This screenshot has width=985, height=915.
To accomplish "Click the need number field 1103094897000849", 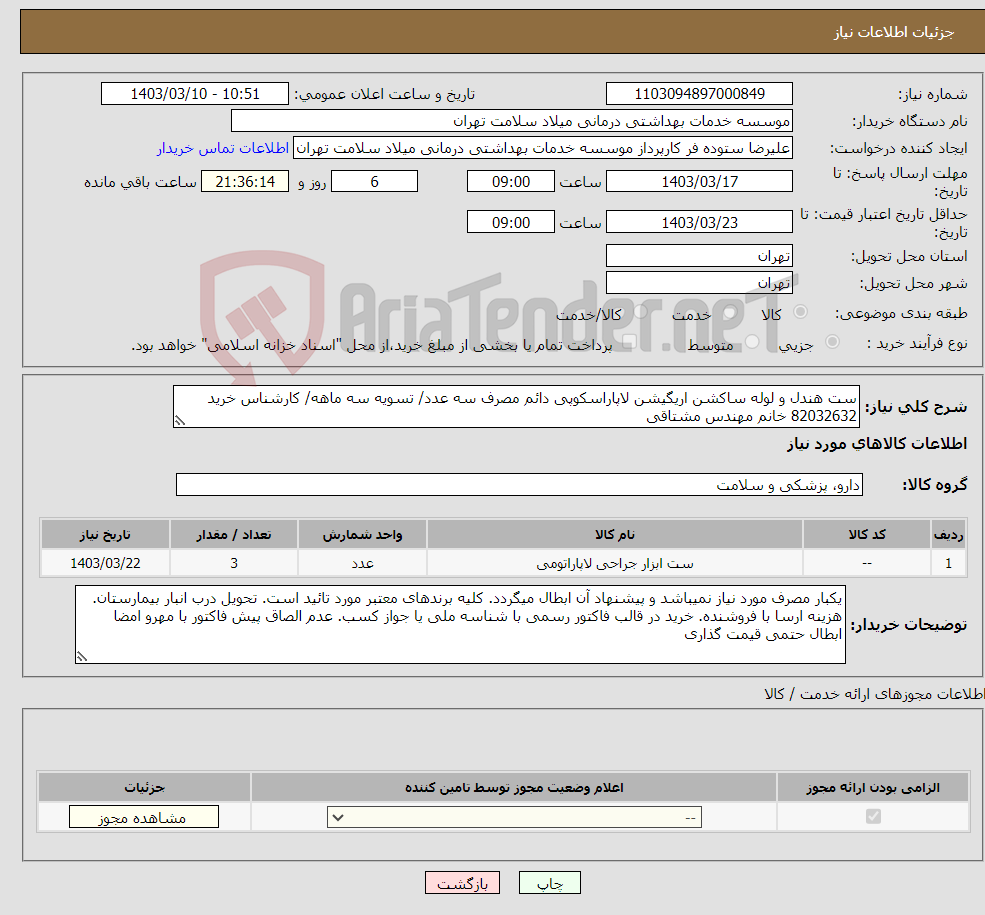I will tap(699, 94).
